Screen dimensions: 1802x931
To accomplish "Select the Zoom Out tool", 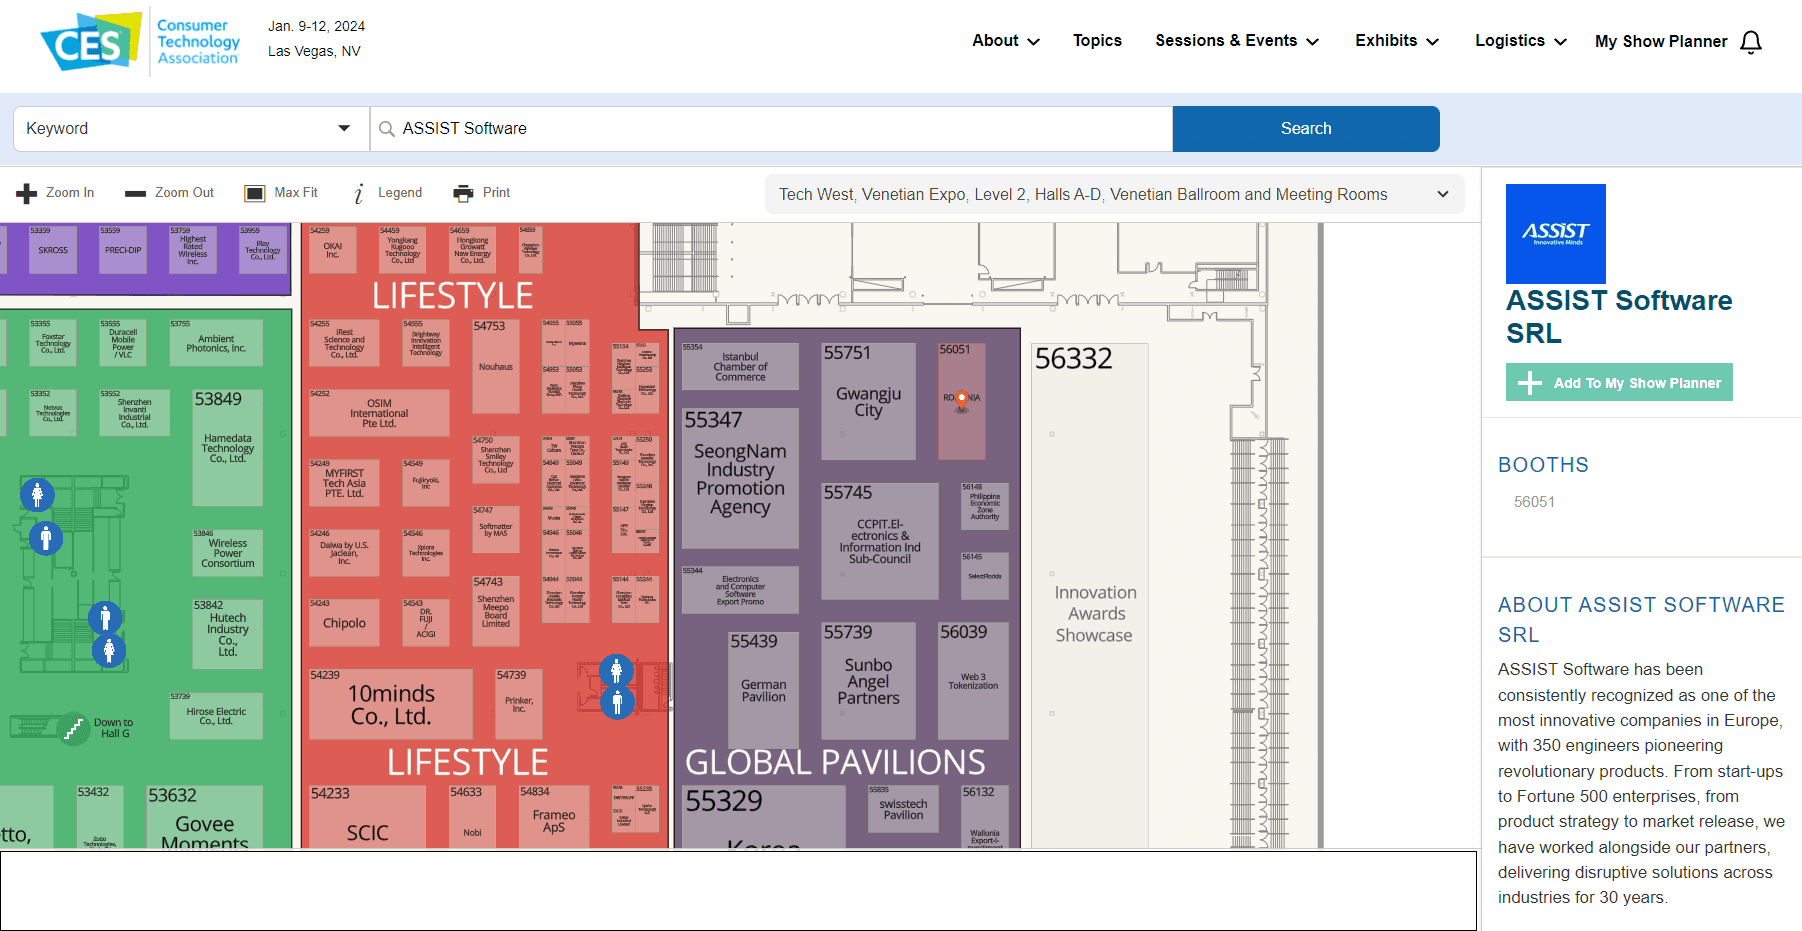I will click(x=168, y=192).
